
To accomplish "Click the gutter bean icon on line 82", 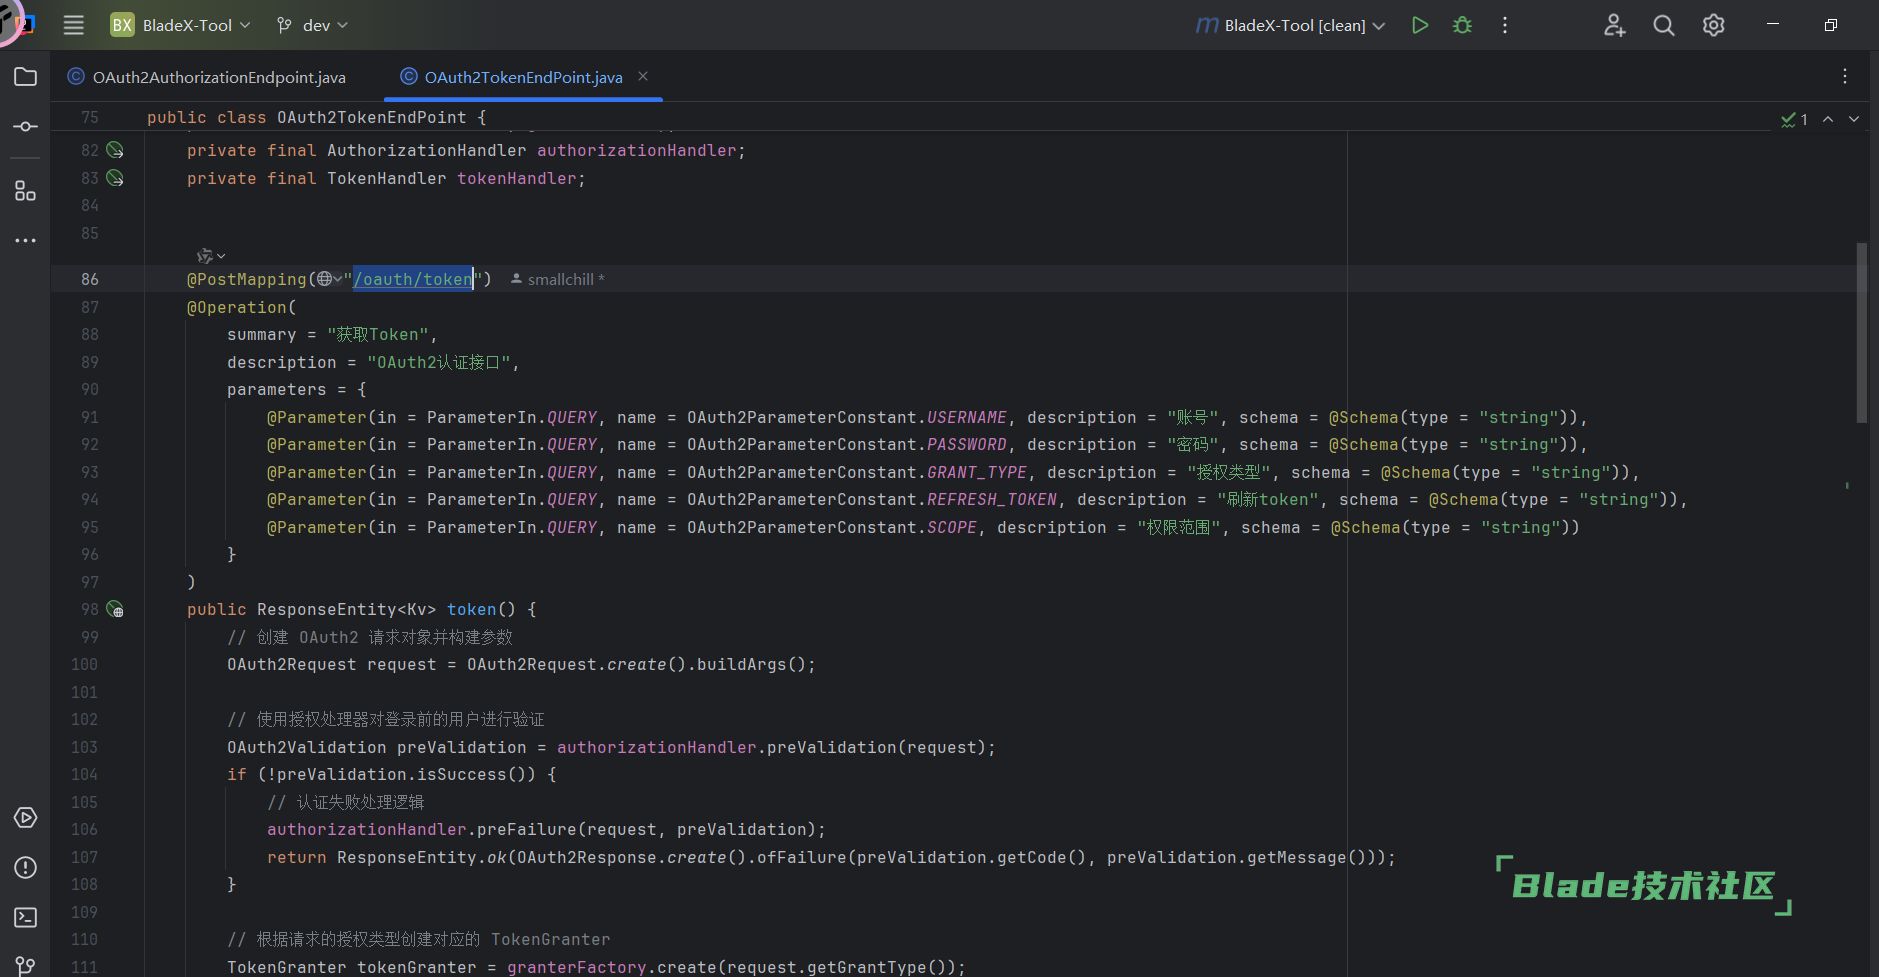I will point(115,150).
